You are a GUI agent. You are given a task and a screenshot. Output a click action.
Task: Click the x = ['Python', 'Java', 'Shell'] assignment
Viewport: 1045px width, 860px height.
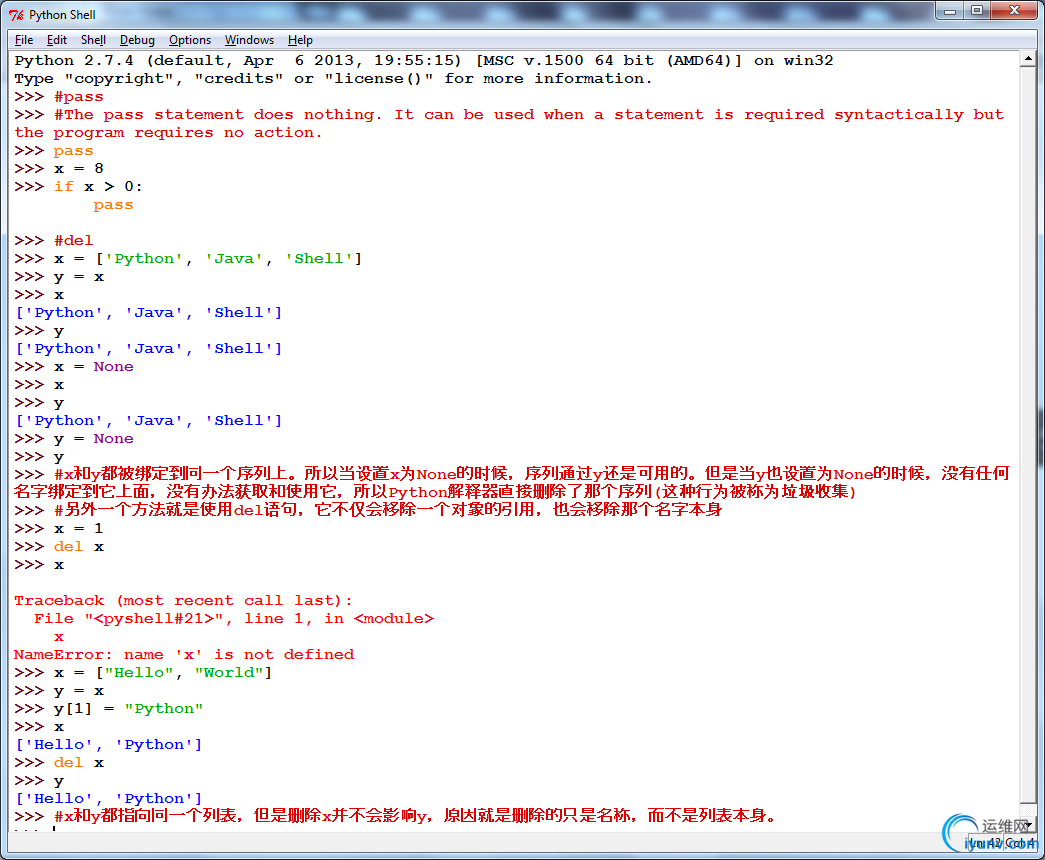(208, 259)
